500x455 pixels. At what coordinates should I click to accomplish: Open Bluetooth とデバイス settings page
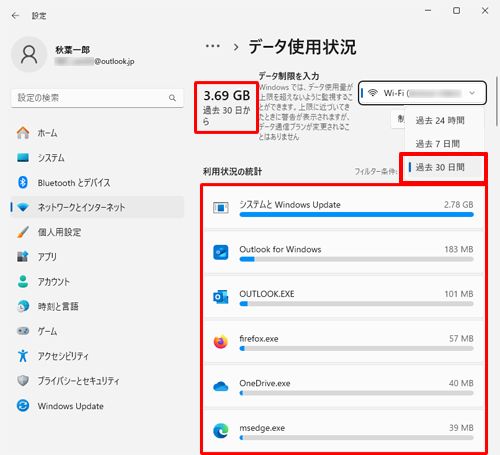(97, 182)
